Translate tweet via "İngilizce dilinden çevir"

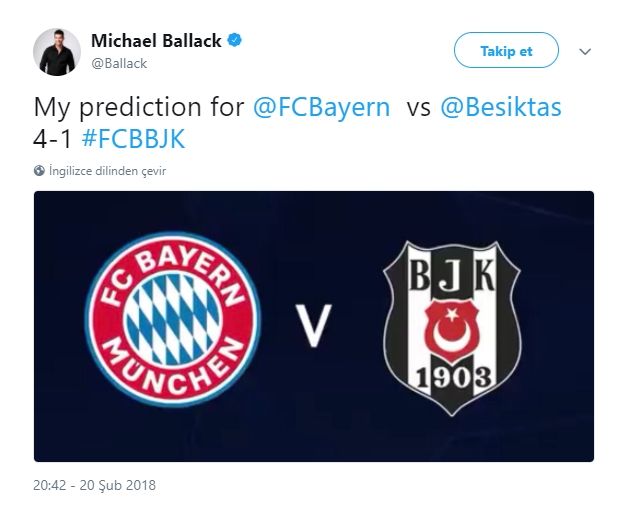[107, 171]
